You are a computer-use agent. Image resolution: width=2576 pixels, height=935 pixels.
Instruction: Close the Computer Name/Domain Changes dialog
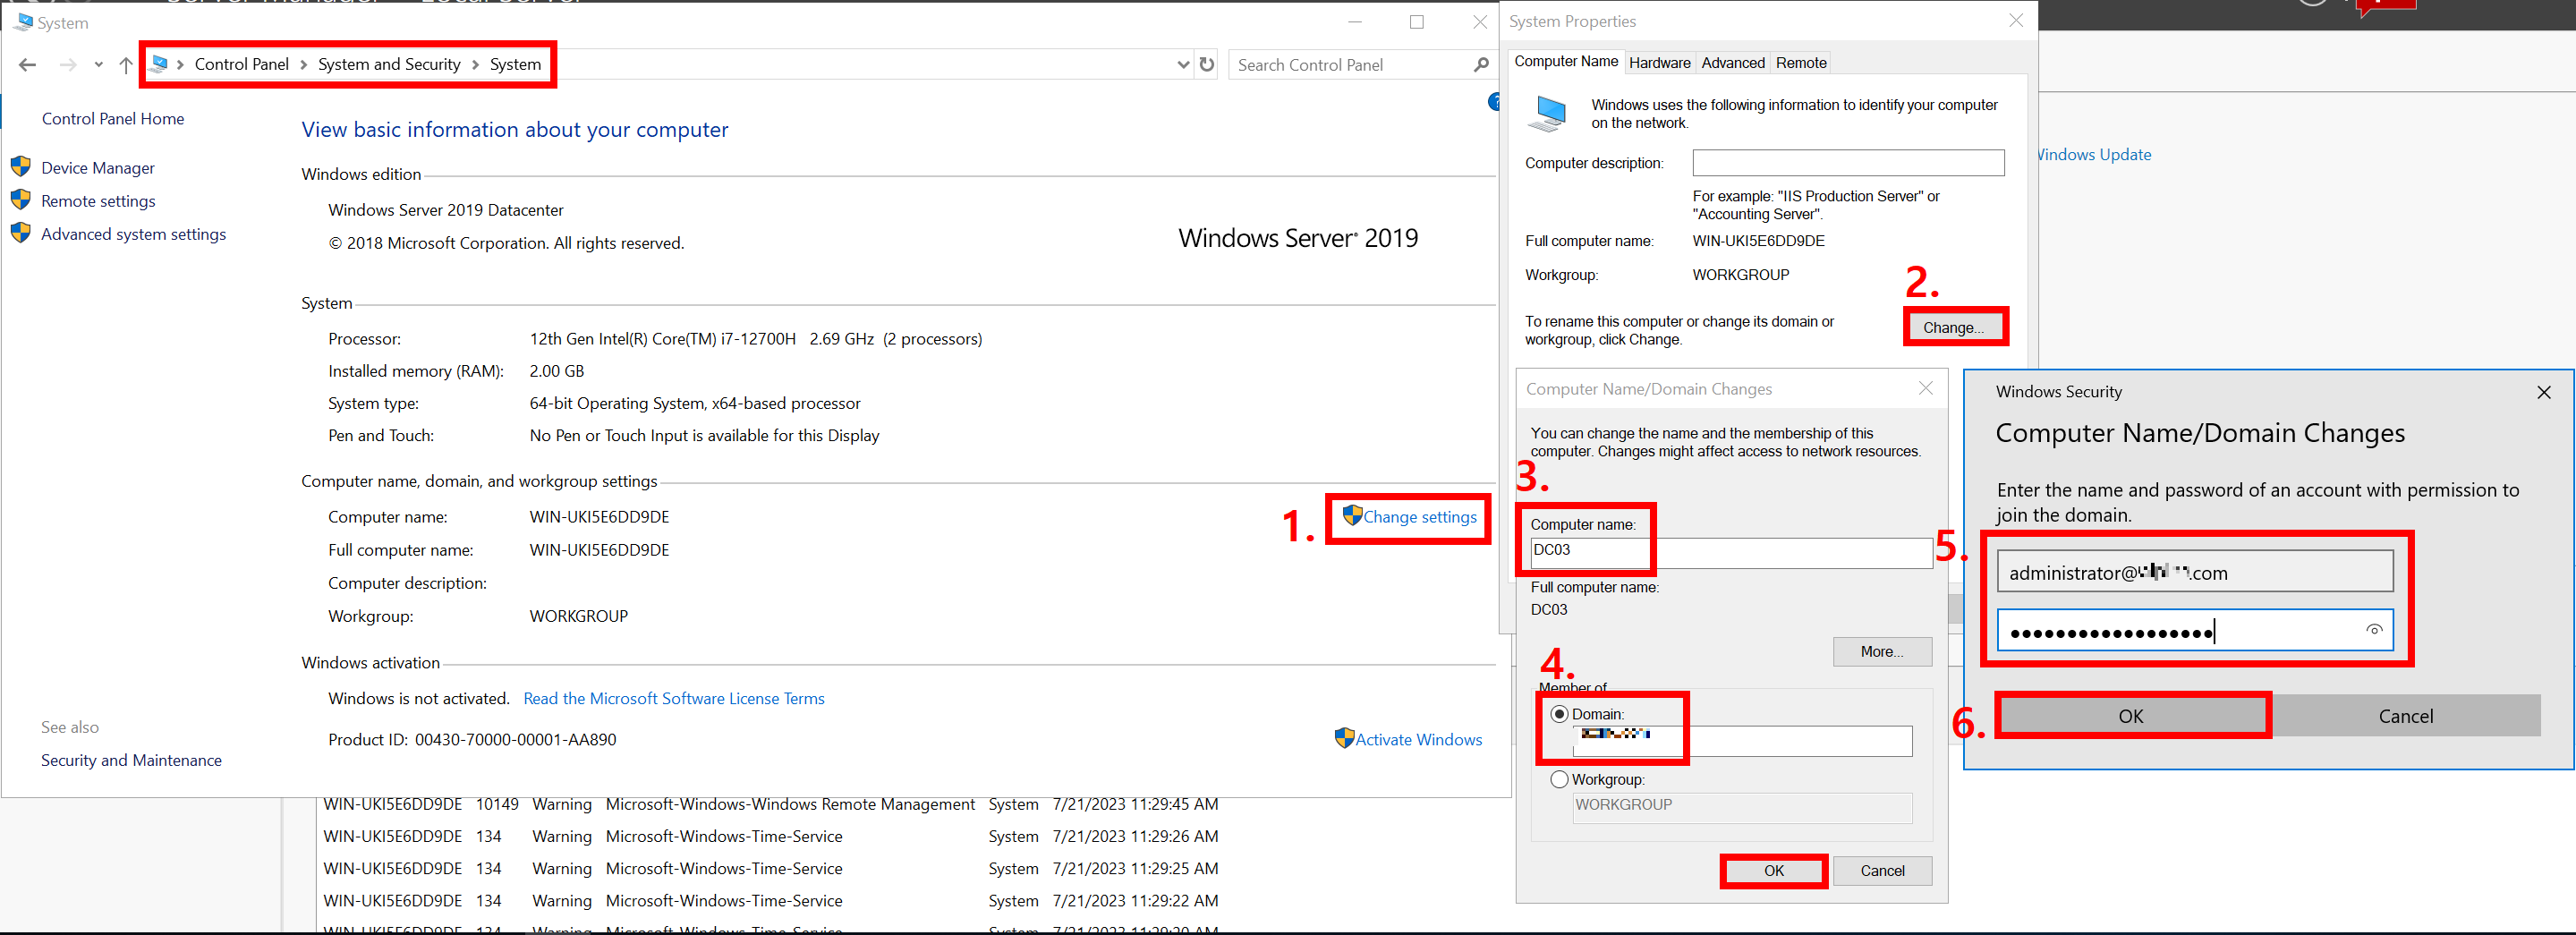[x=1925, y=388]
